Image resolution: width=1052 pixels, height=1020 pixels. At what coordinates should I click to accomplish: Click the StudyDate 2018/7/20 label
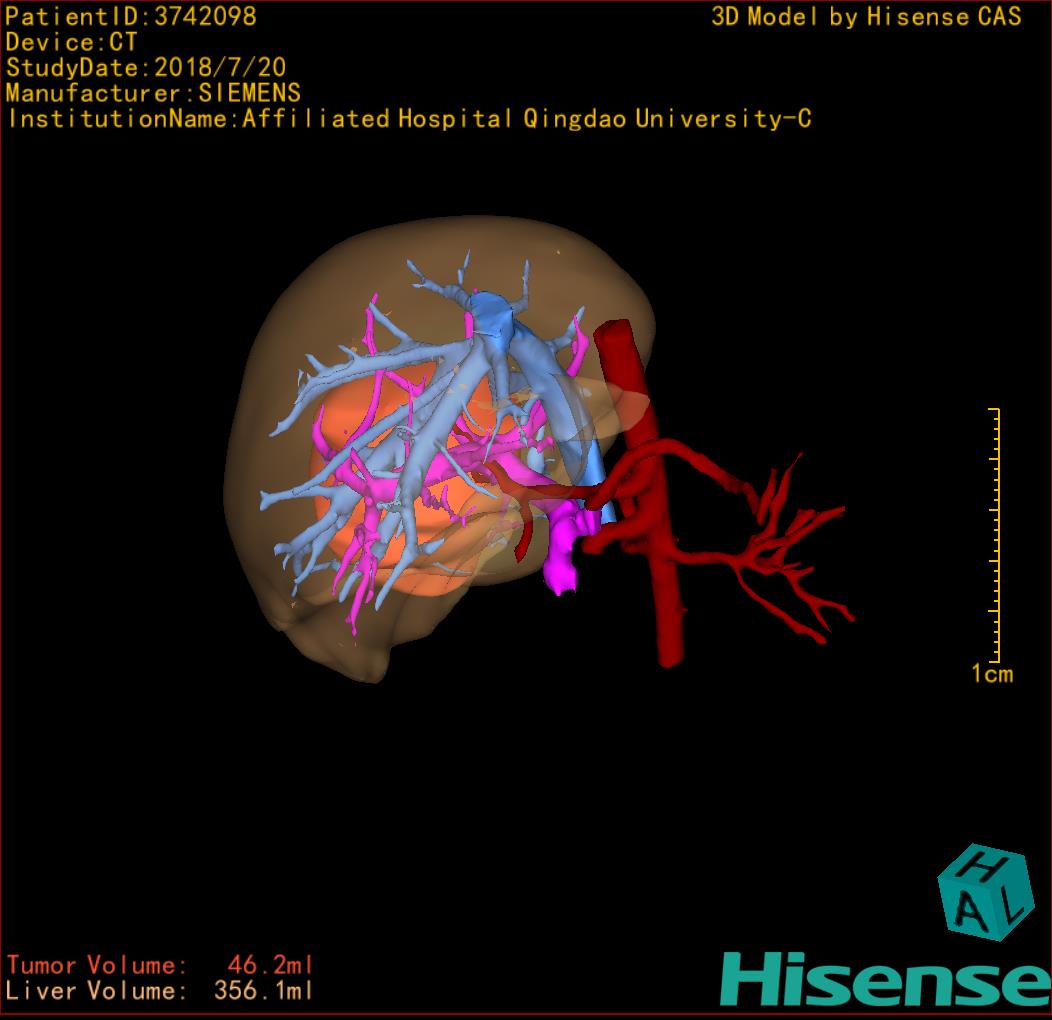point(145,68)
